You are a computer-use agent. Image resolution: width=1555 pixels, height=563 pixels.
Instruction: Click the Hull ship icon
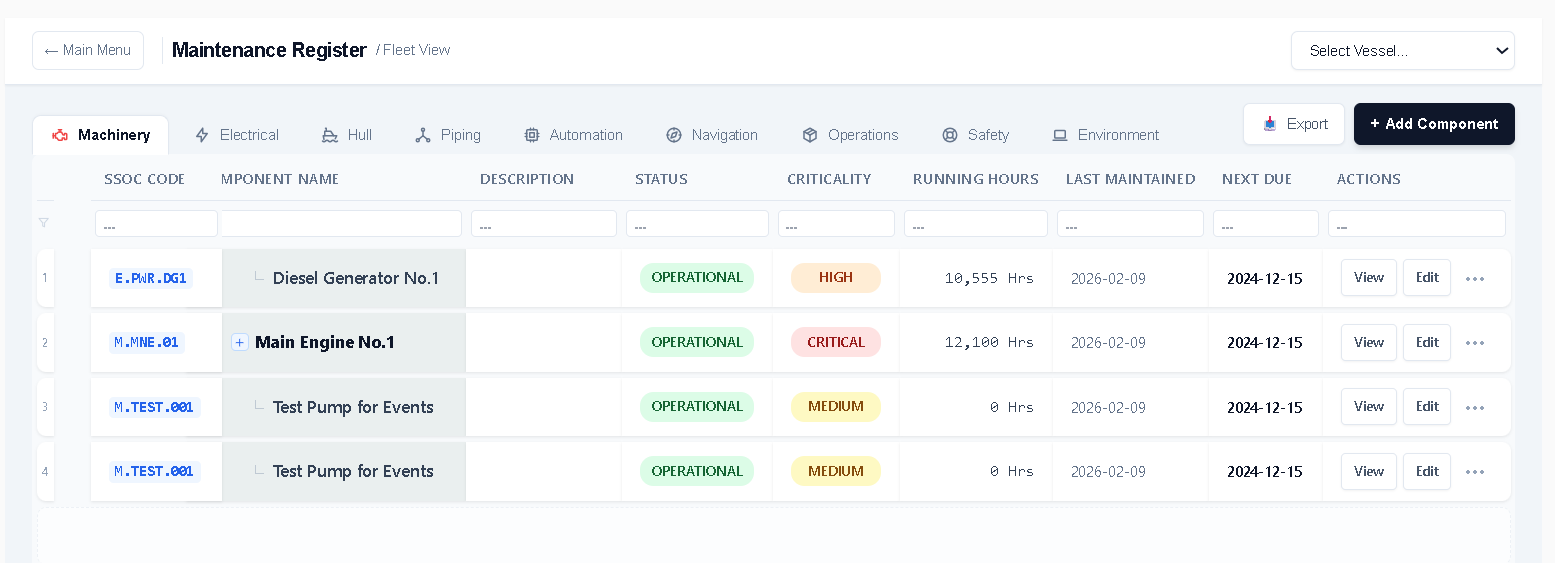pyautogui.click(x=330, y=135)
